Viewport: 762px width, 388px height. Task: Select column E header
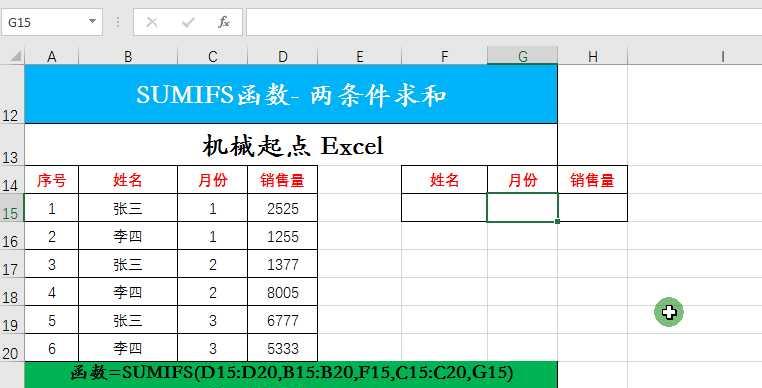pos(360,56)
